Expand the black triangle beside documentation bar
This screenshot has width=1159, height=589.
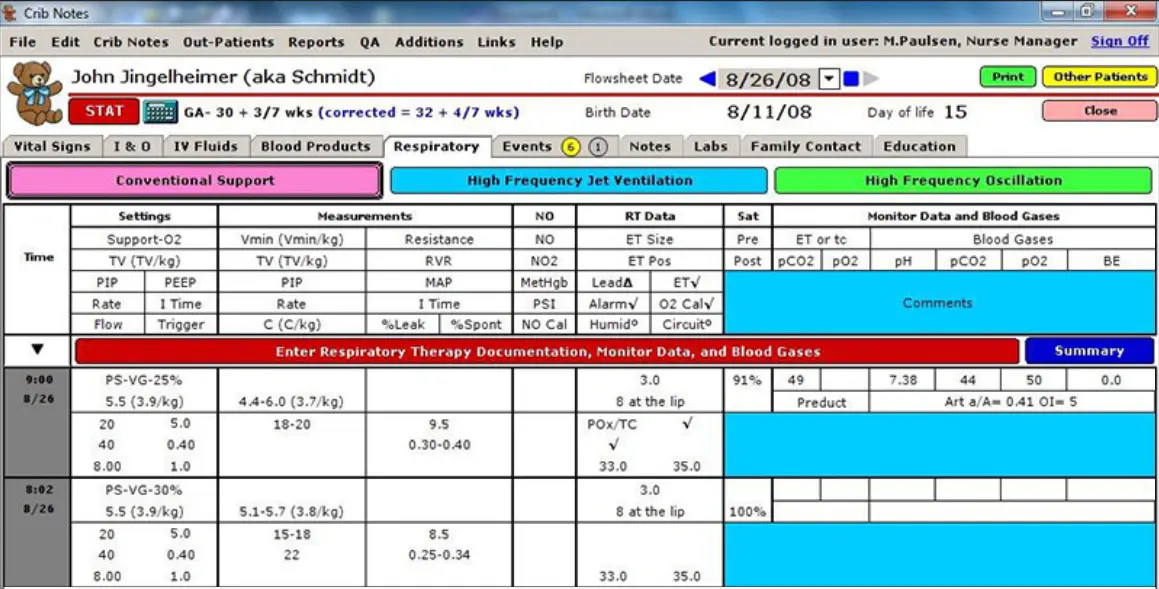[37, 350]
